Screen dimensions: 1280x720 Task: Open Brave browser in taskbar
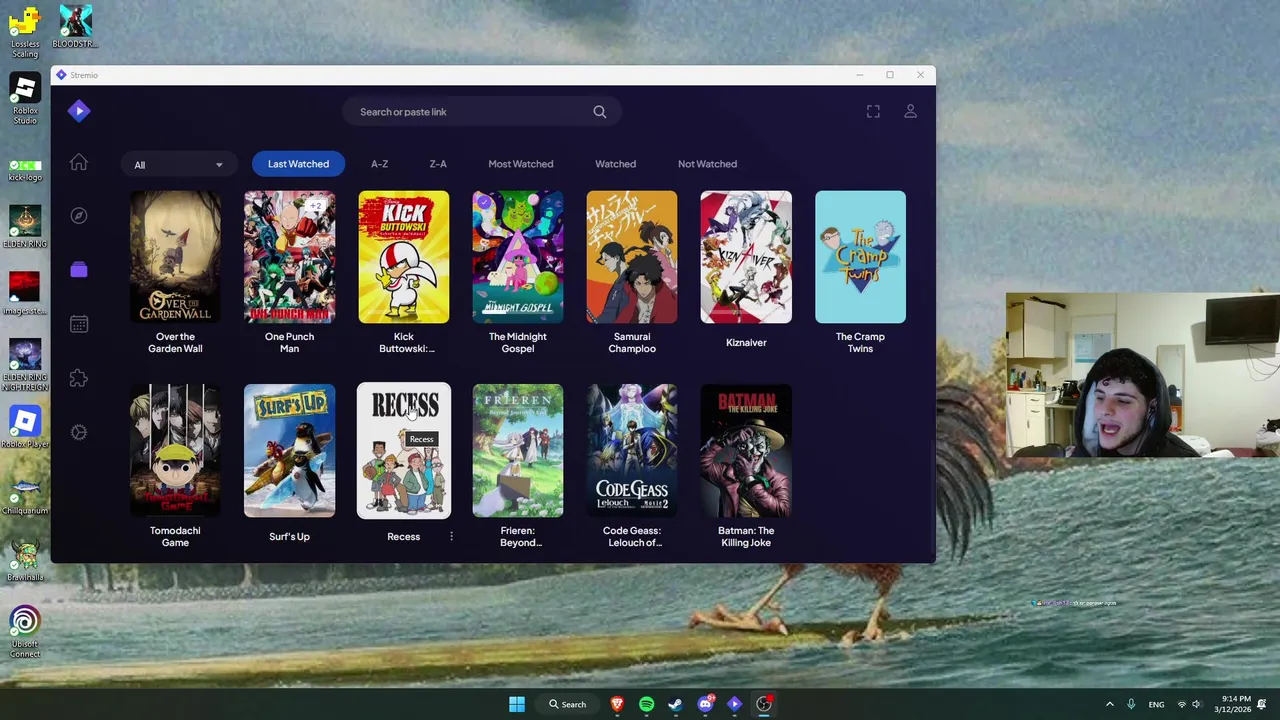coord(617,704)
